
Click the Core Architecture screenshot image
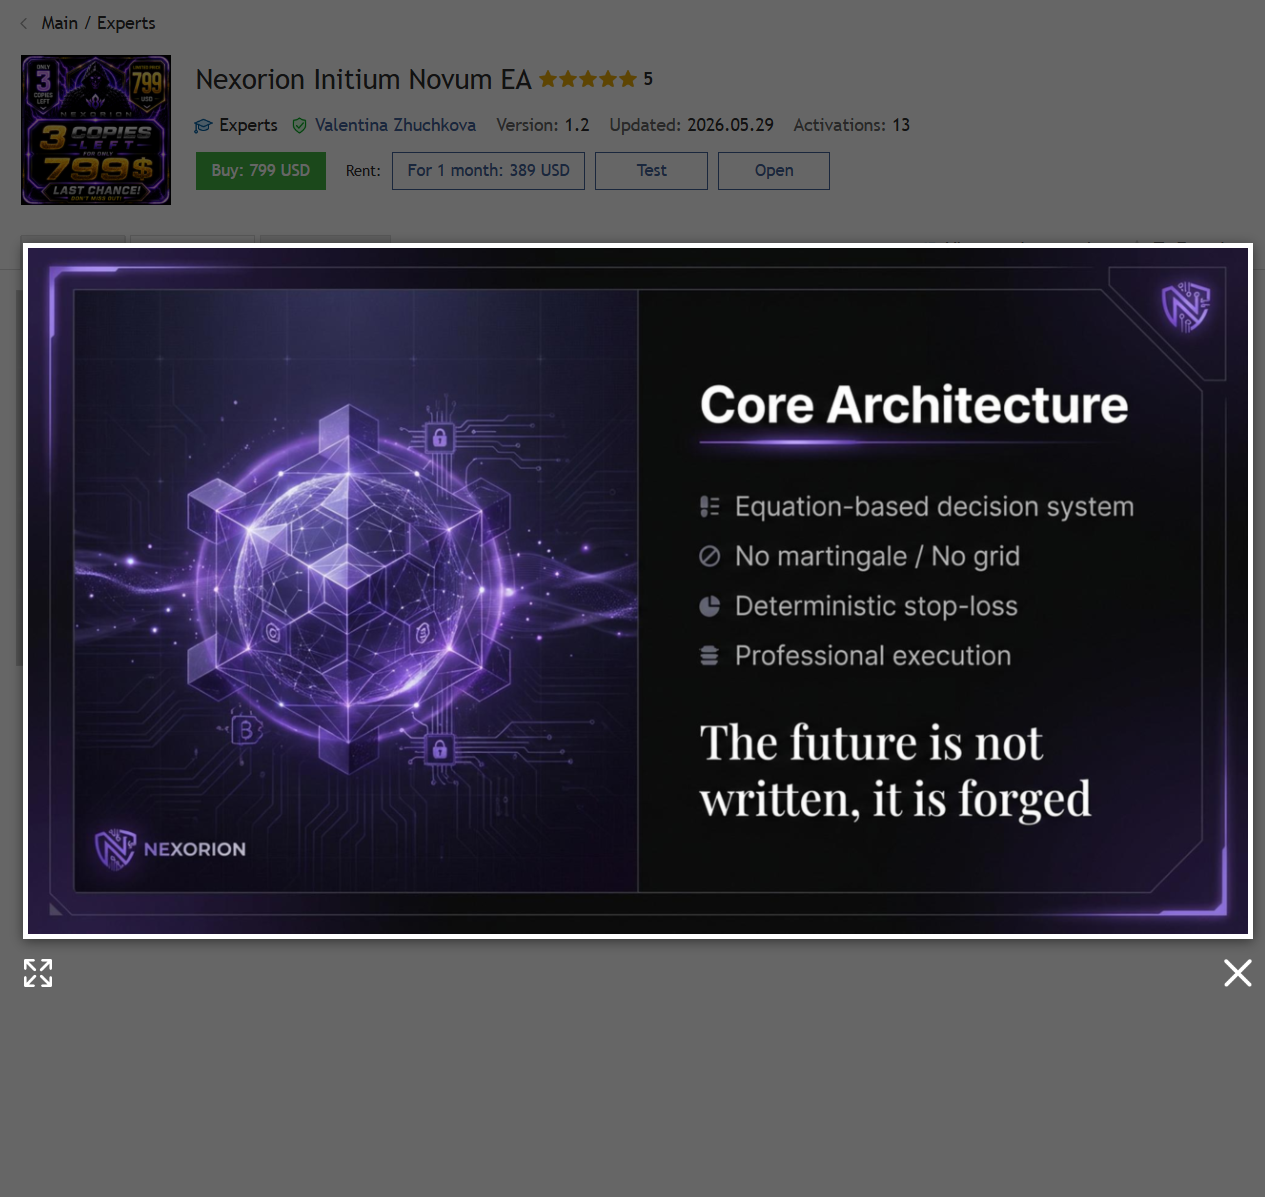tap(638, 591)
